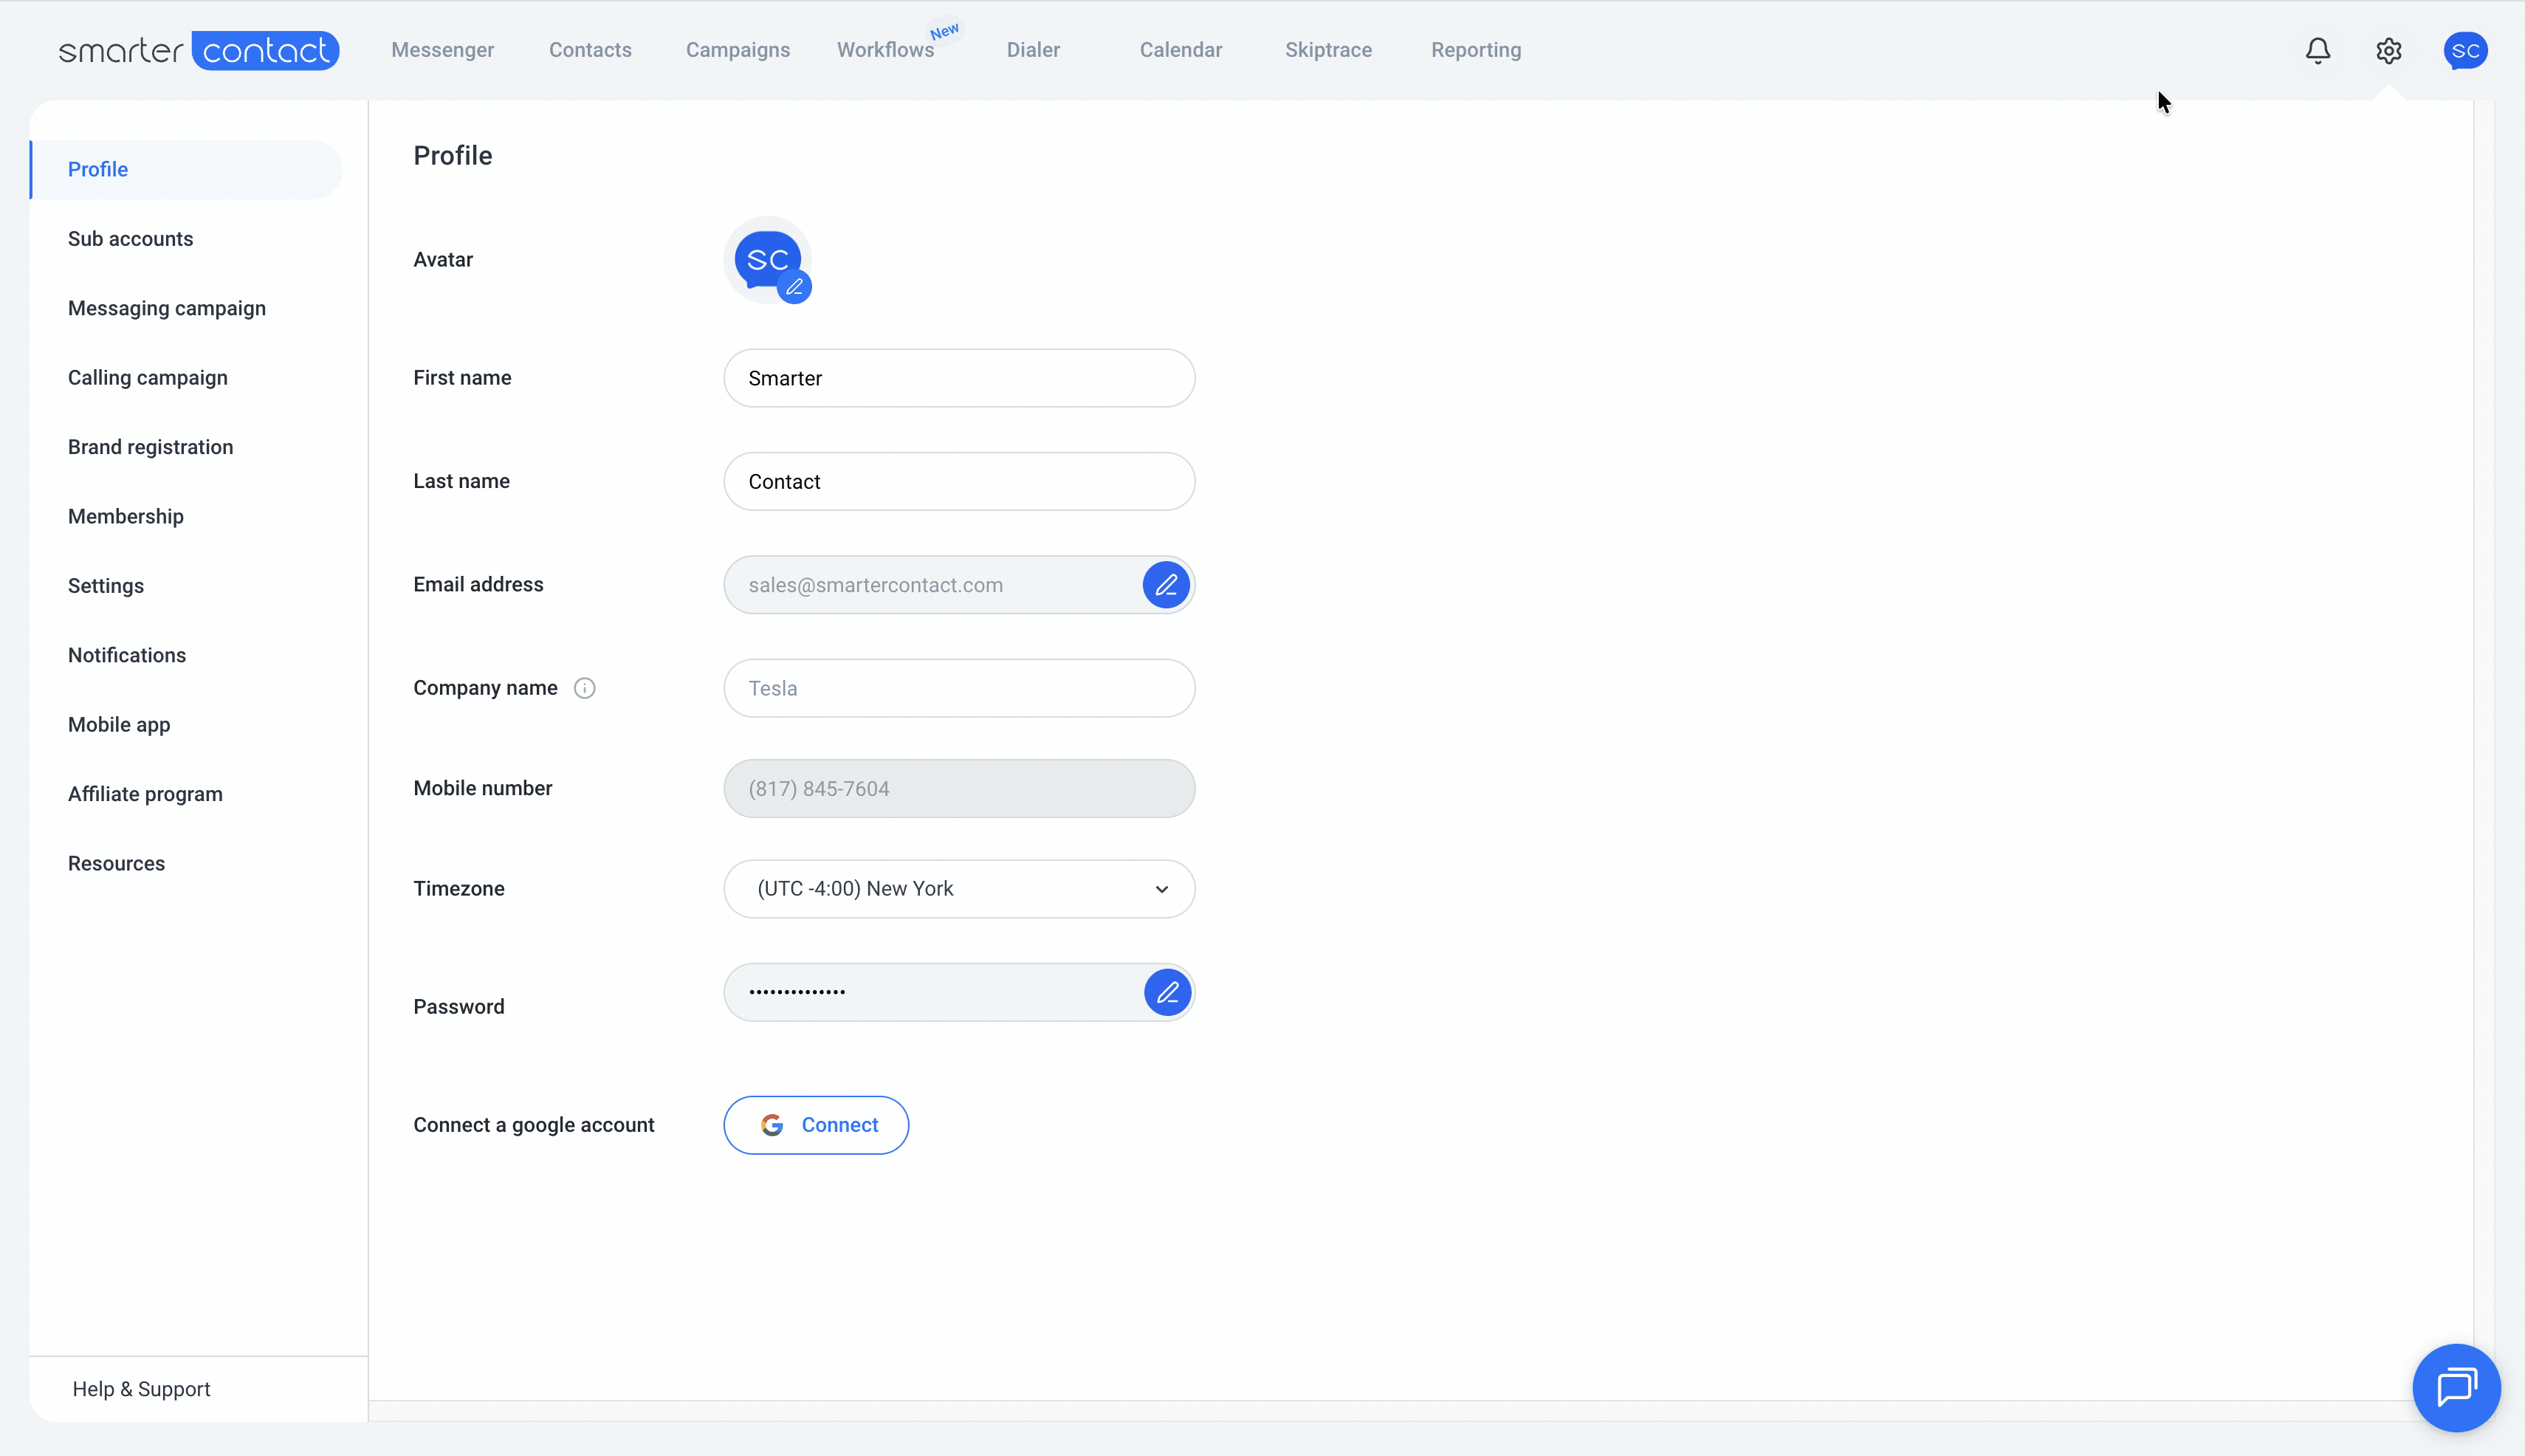
Task: Click the Mobile number label
Action: (x=483, y=788)
